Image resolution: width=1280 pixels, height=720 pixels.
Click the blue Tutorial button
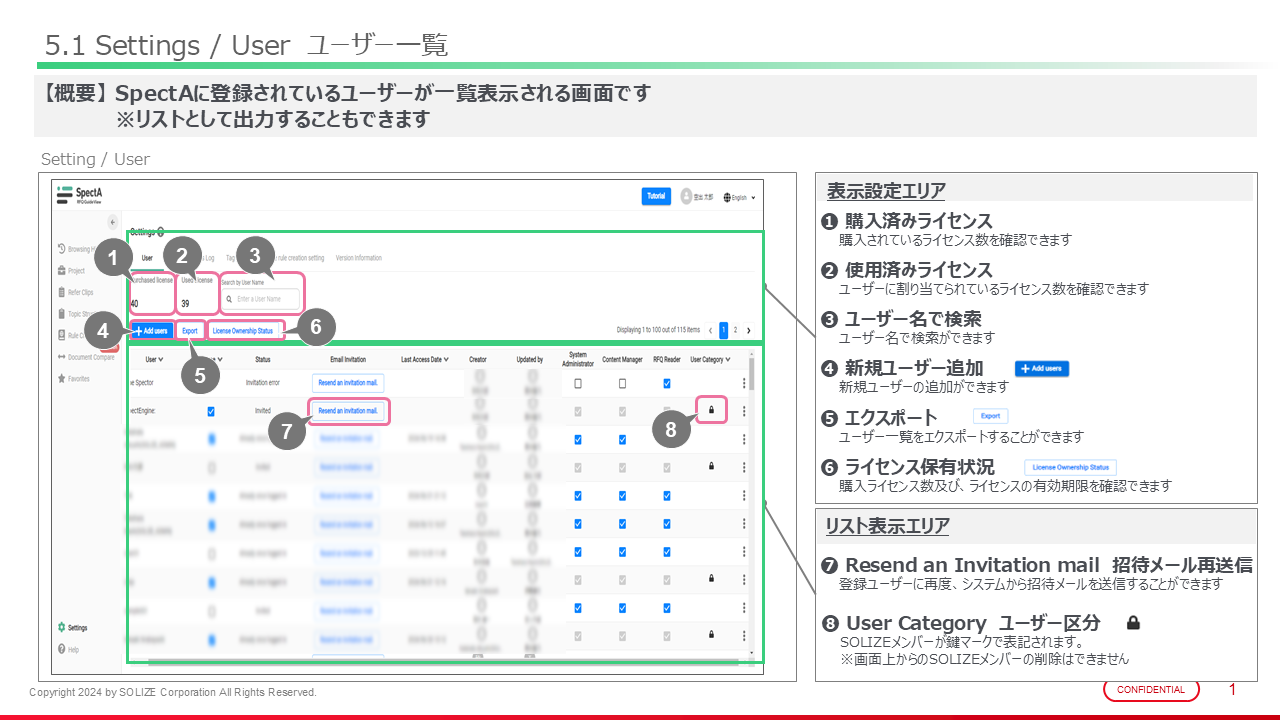(656, 196)
